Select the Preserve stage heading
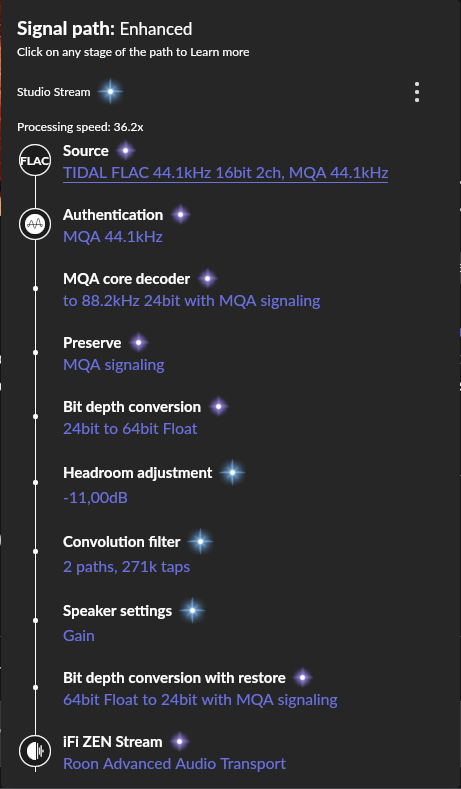 pyautogui.click(x=92, y=343)
